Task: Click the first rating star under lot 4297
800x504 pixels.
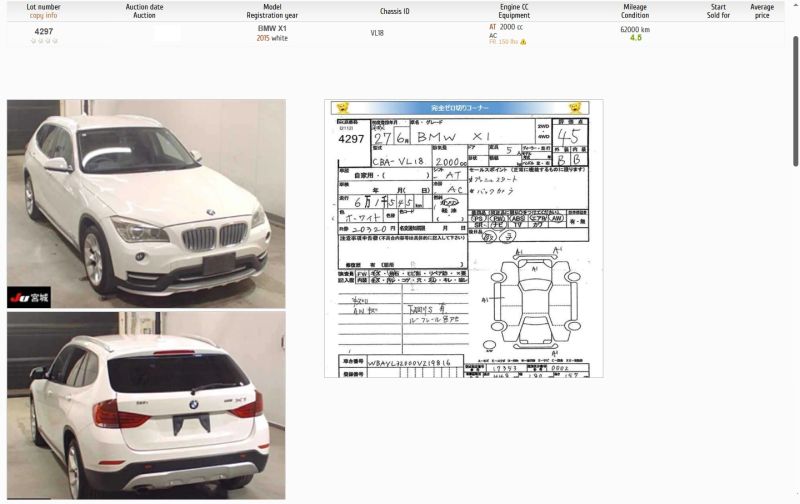Action: 34,41
